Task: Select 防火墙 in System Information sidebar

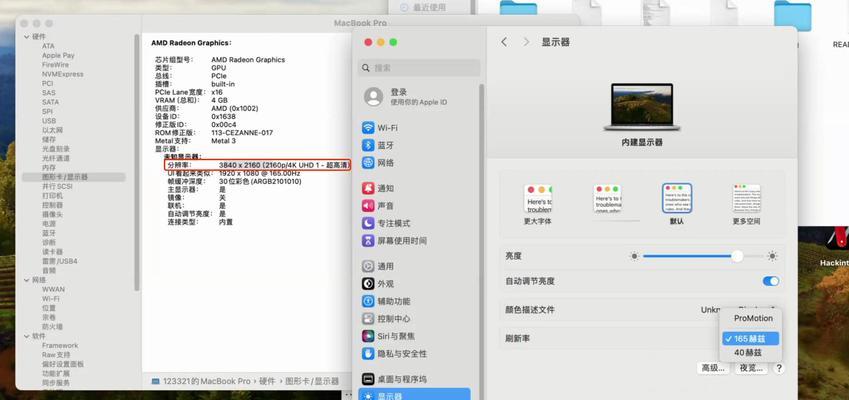Action: point(53,326)
